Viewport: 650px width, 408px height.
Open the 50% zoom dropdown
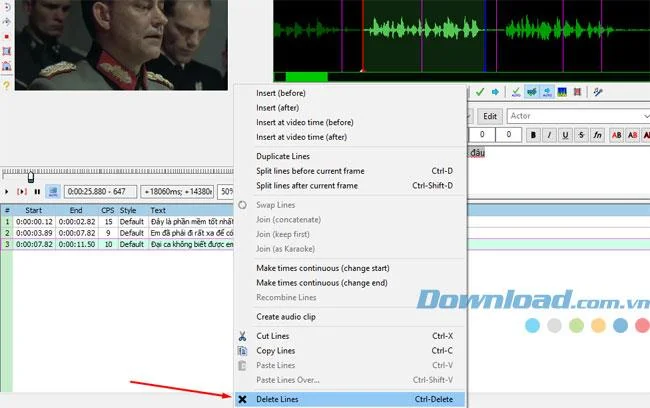(x=226, y=192)
